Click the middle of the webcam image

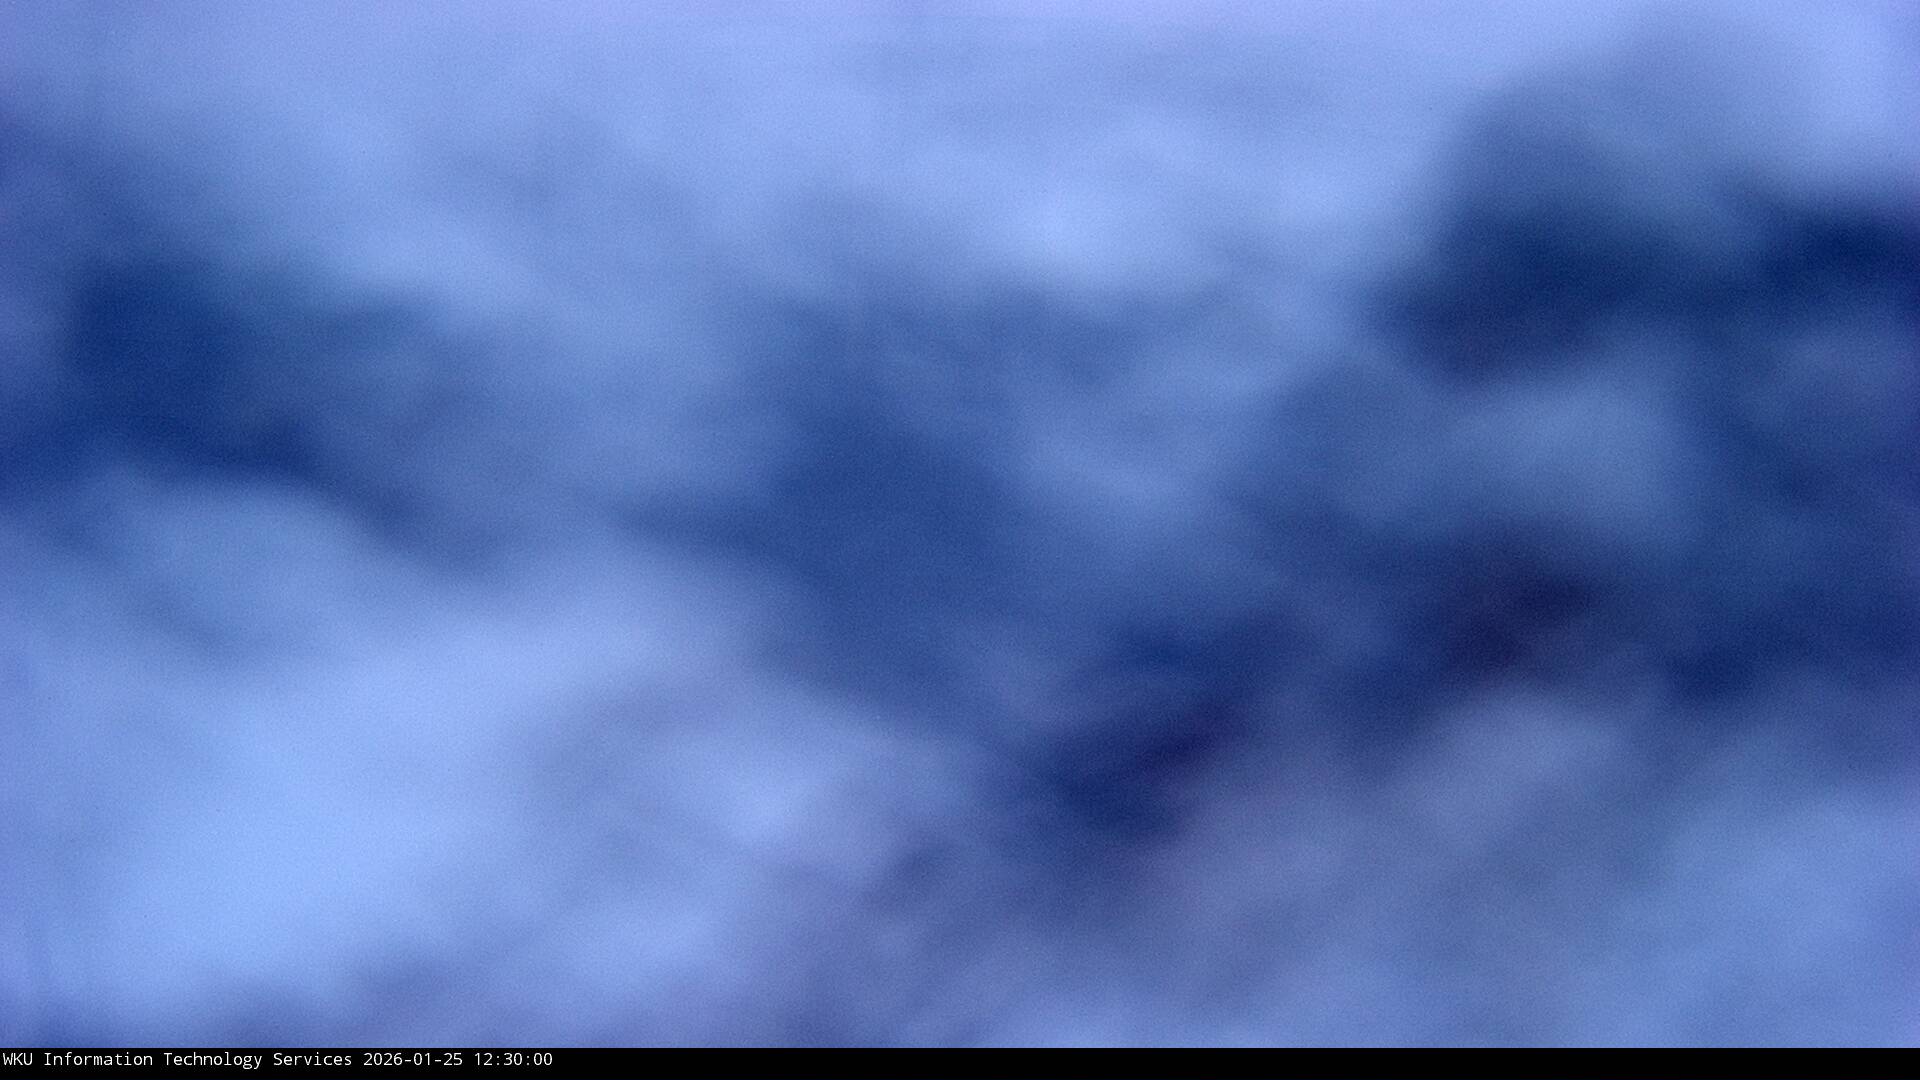click(960, 524)
